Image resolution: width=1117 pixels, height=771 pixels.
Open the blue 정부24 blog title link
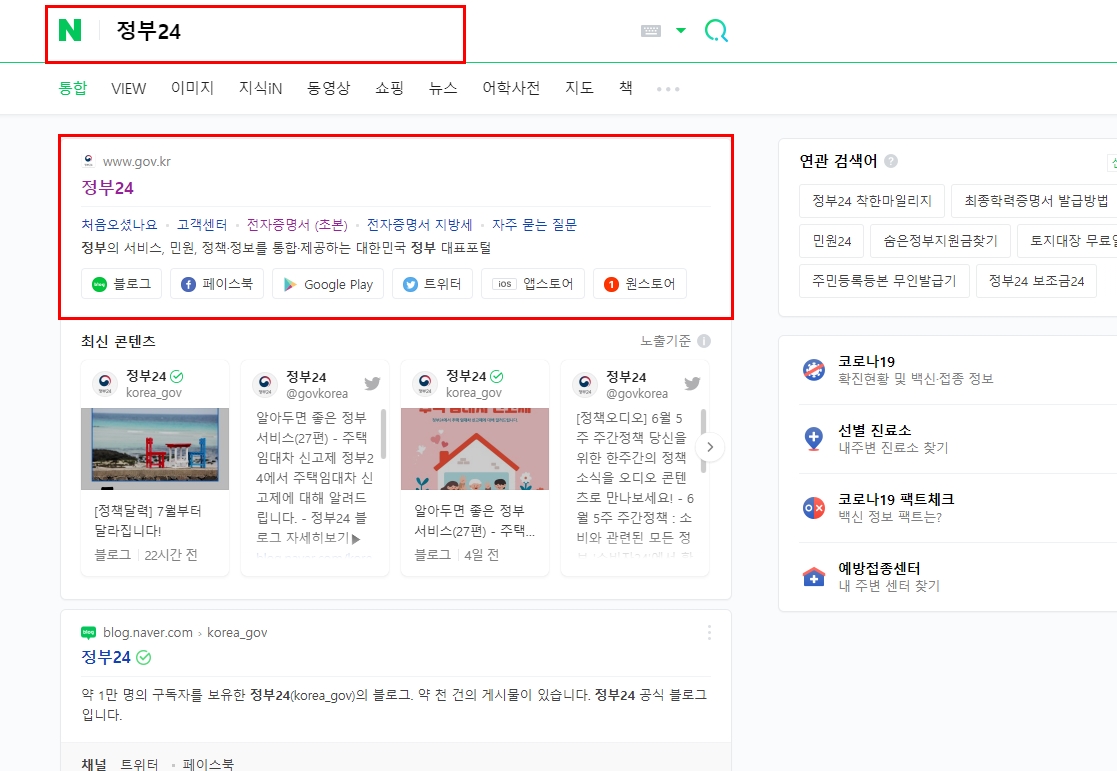(106, 657)
